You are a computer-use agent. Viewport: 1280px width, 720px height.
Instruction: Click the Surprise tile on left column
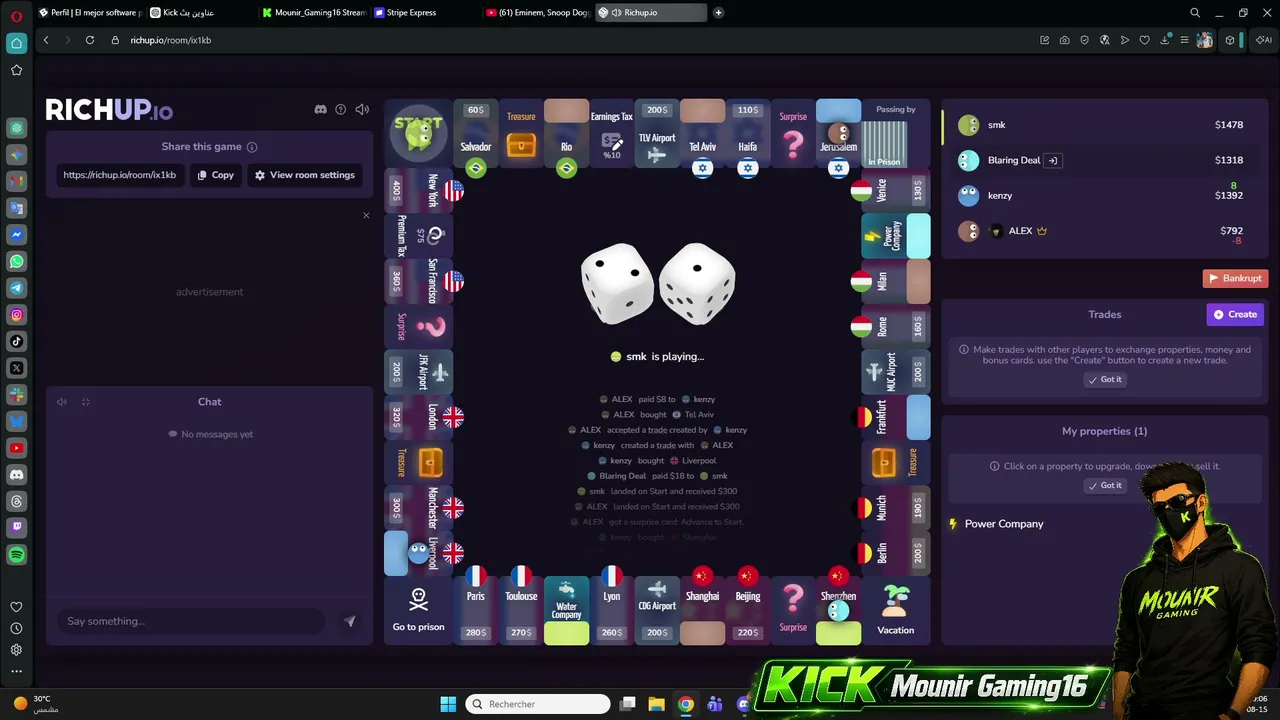(x=419, y=326)
